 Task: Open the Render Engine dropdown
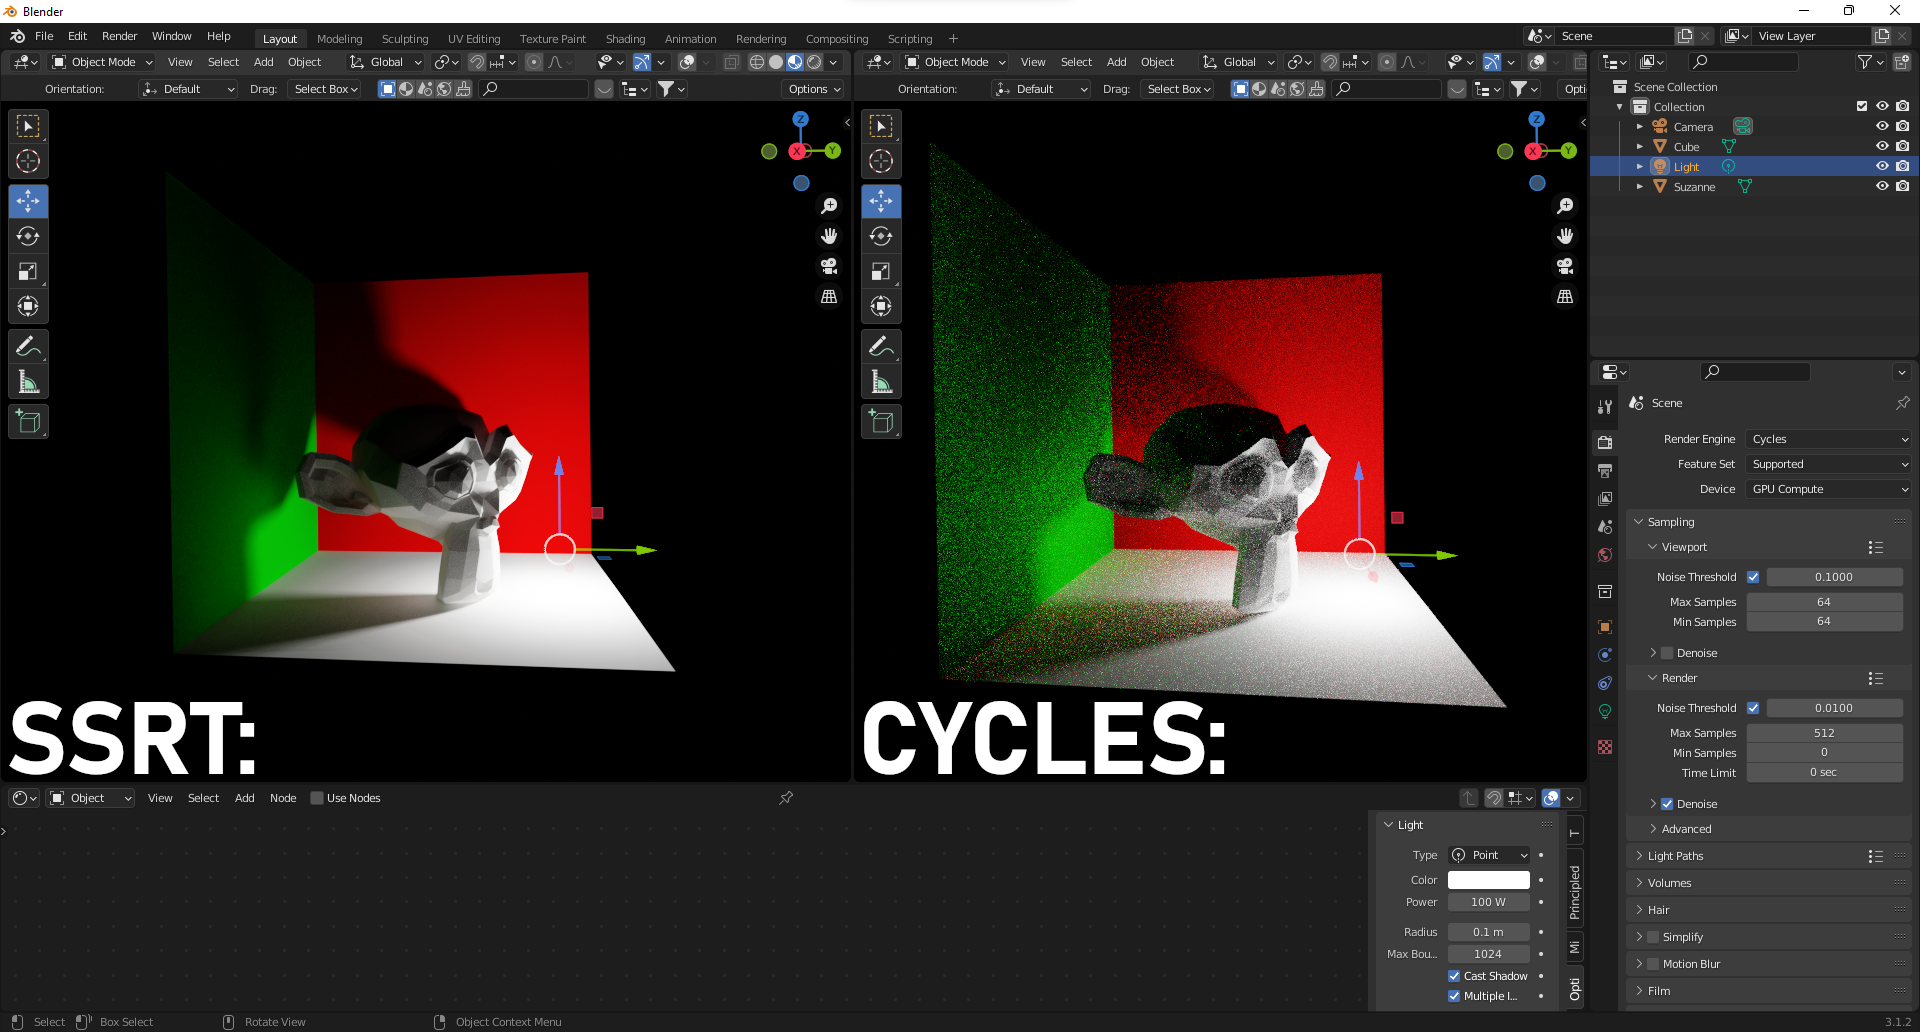[1827, 439]
